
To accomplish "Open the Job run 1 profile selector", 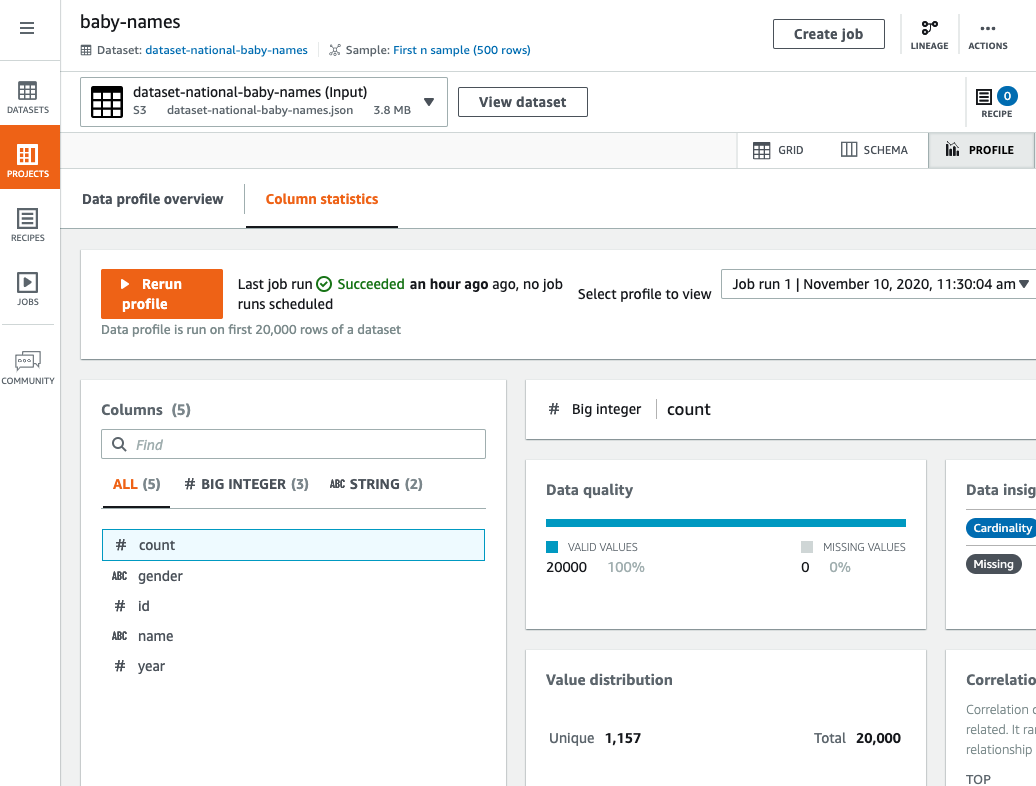I will (877, 284).
